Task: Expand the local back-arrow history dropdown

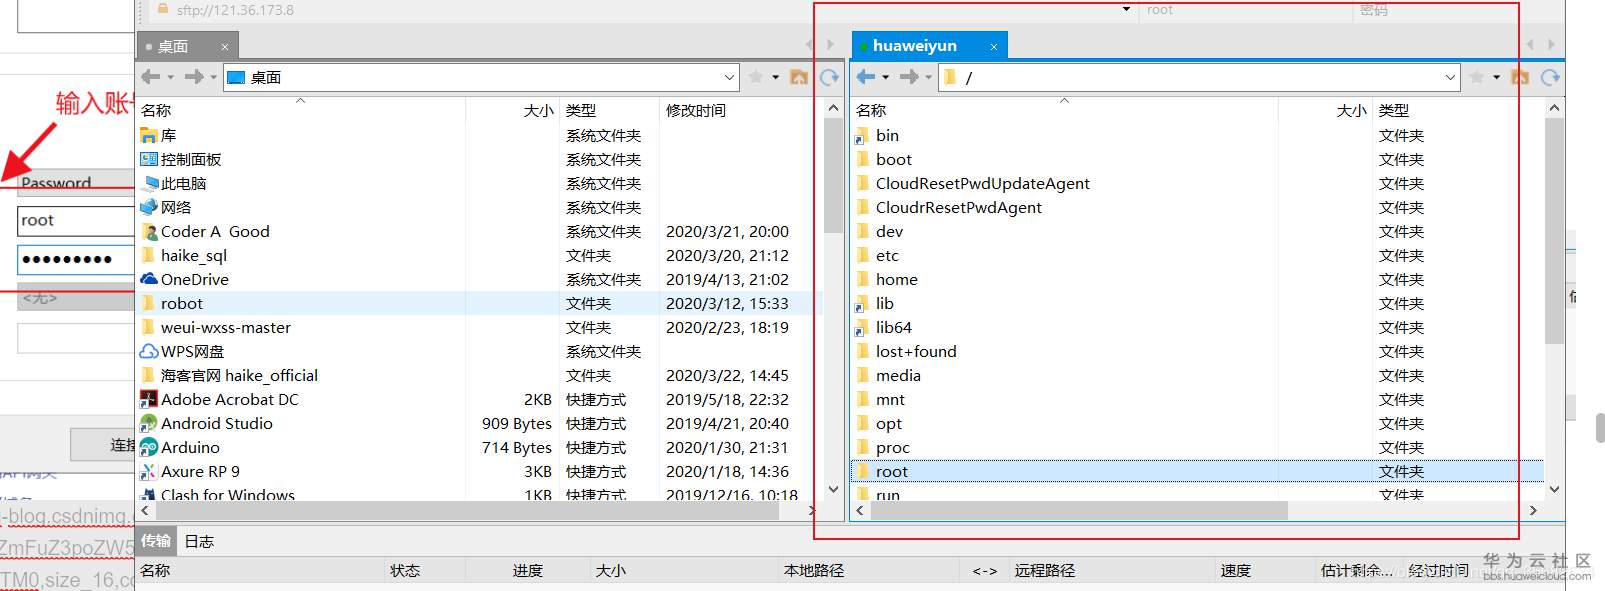Action: [171, 77]
